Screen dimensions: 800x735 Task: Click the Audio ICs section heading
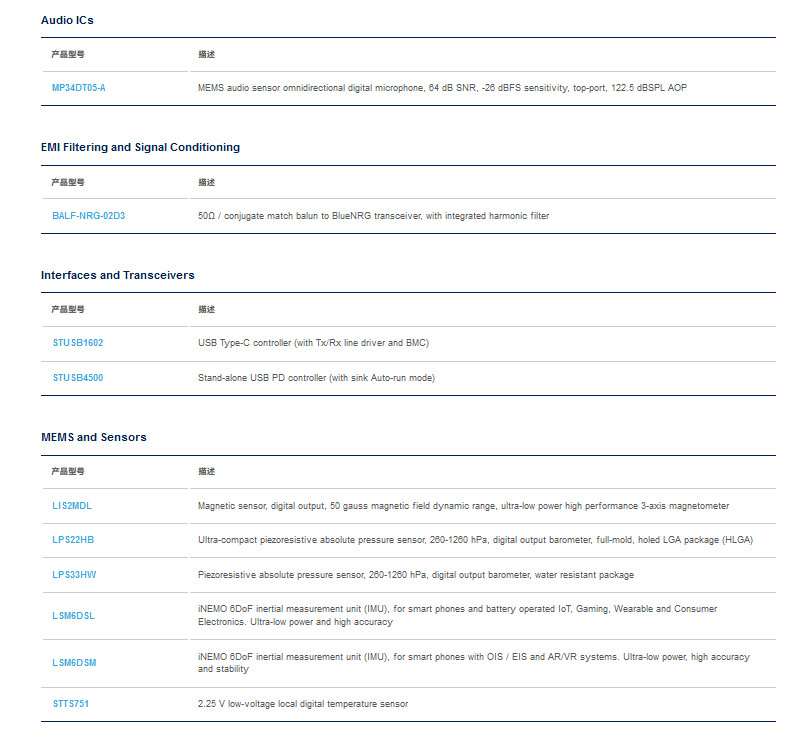pyautogui.click(x=67, y=20)
